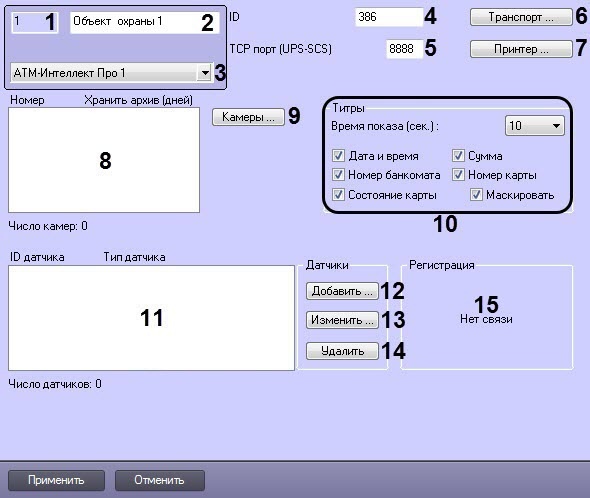The image size is (590, 498).
Task: Focus the TCP порт field with 8888
Action: 404,49
